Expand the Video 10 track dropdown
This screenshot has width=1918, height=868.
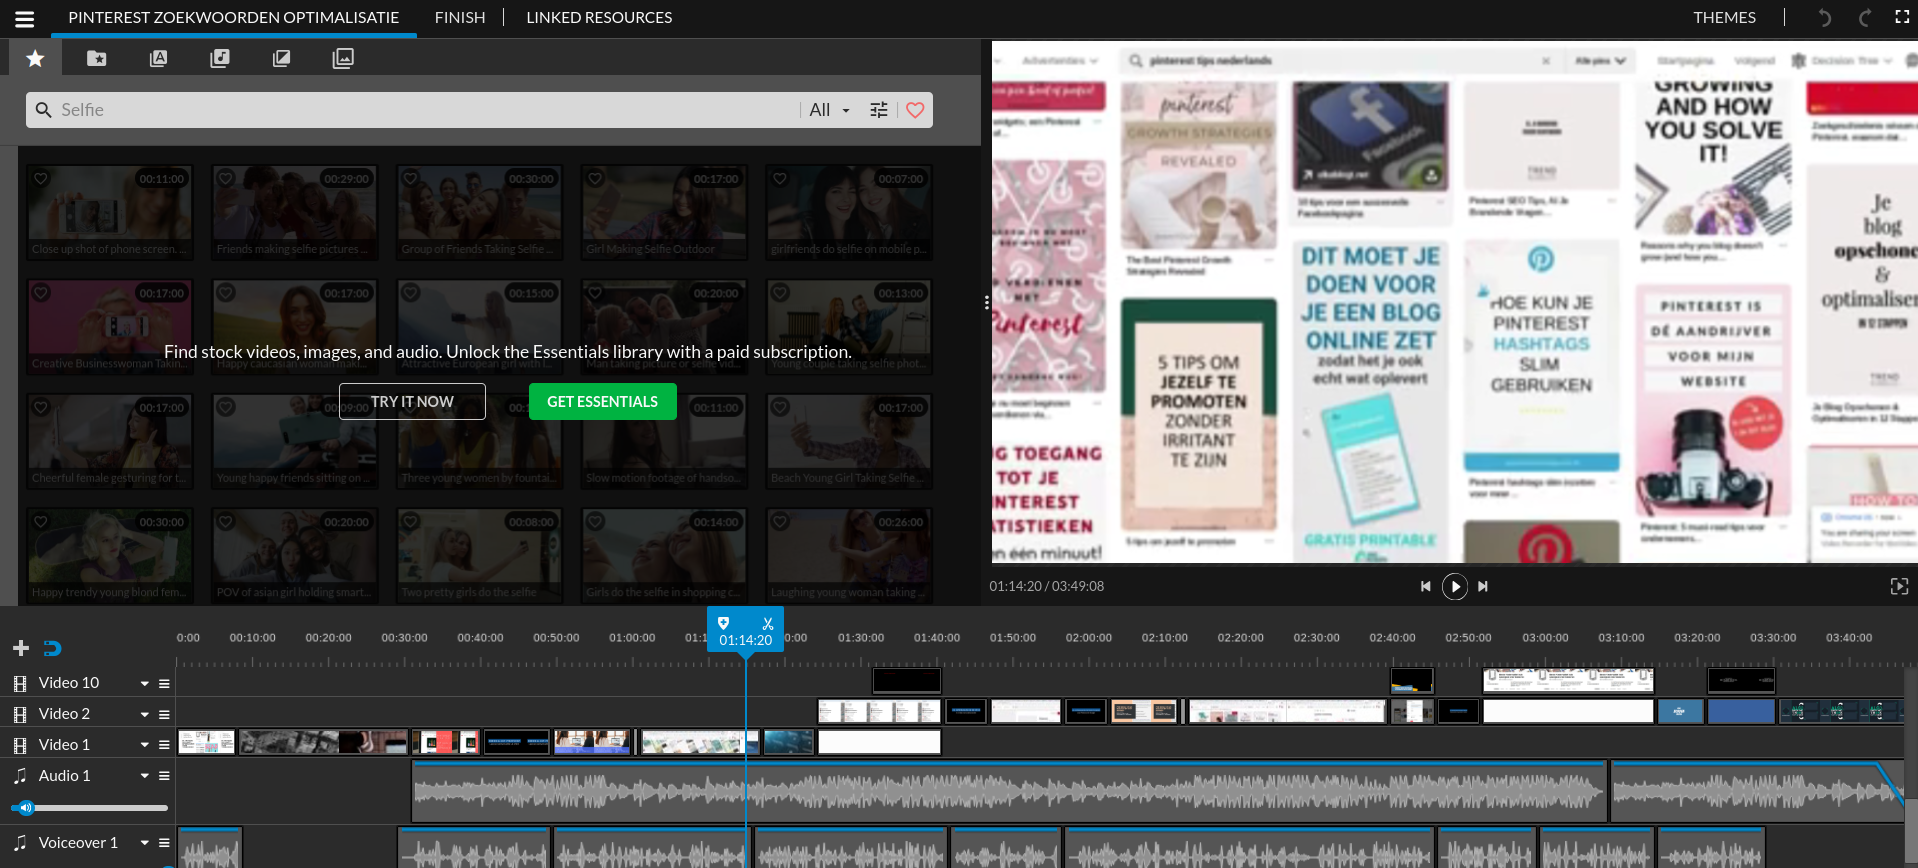point(145,683)
